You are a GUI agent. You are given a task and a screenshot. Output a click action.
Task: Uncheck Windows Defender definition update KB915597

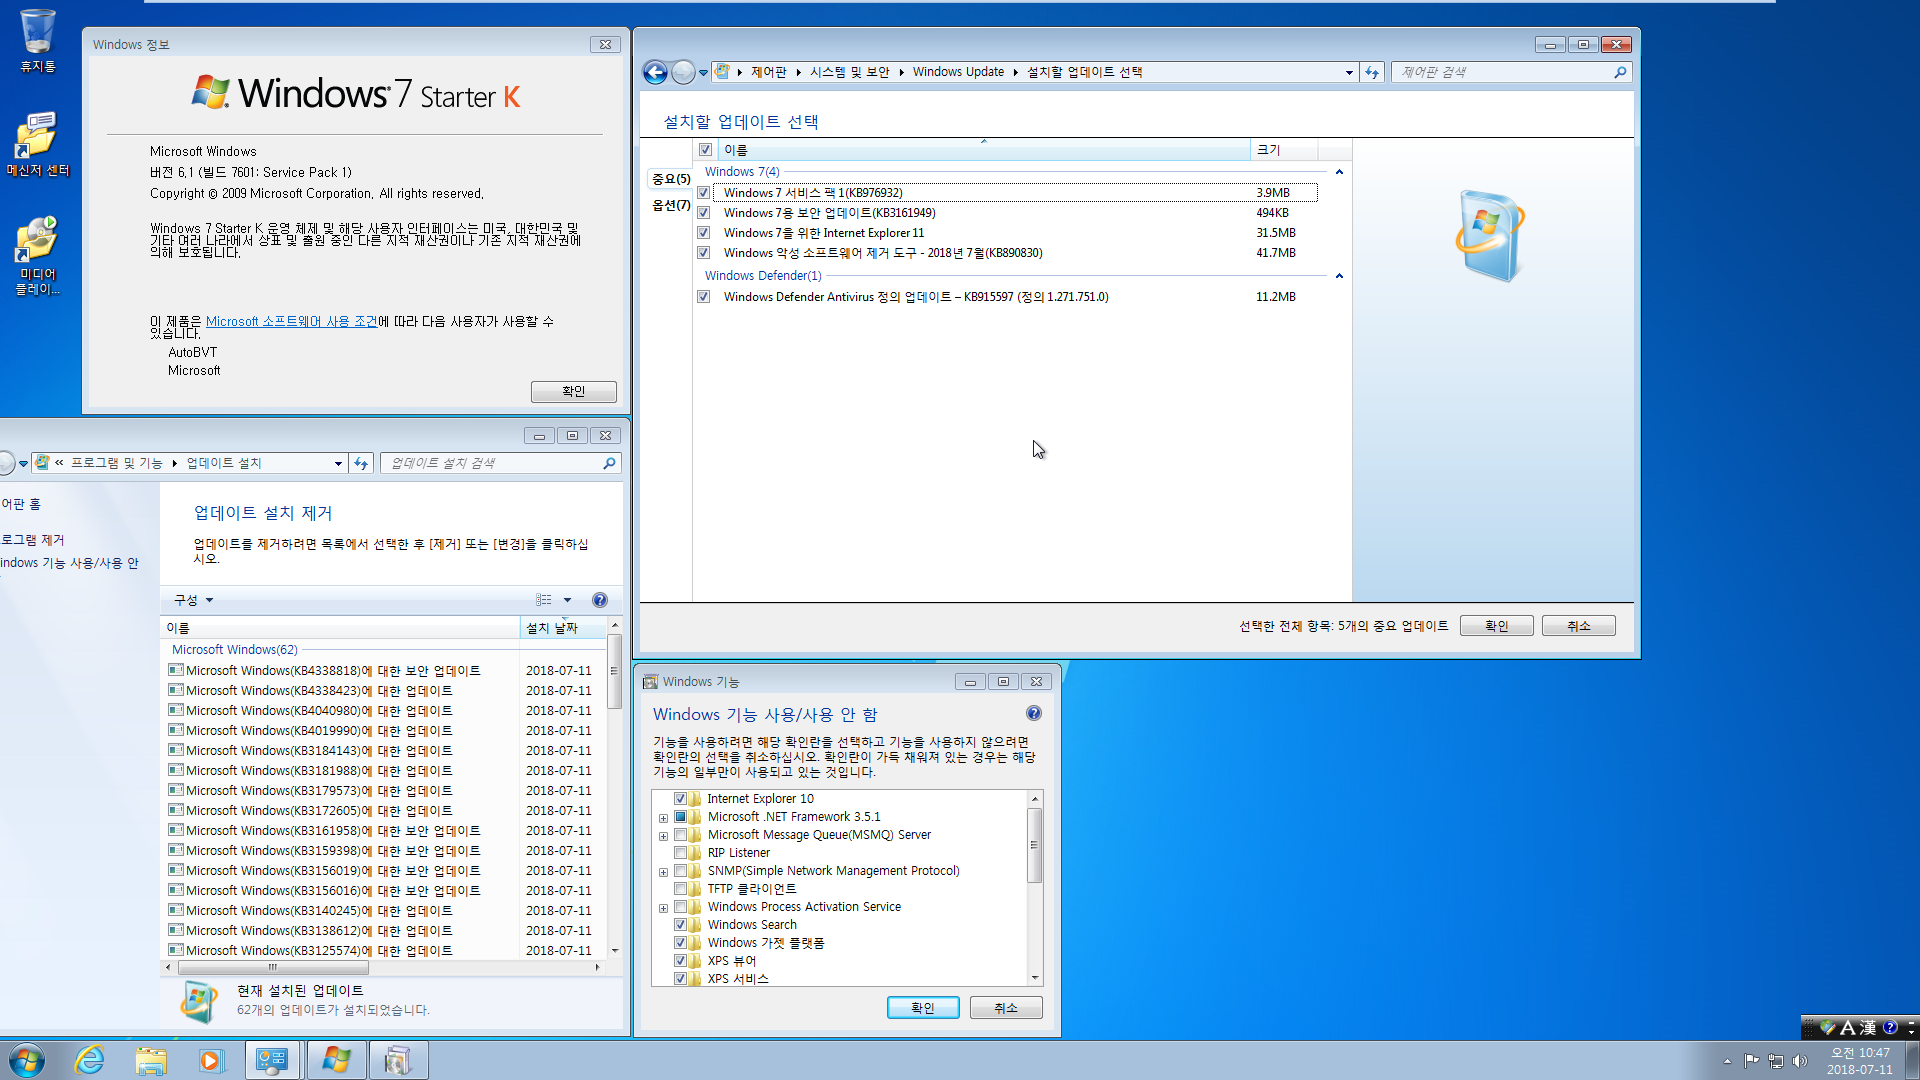coord(704,297)
